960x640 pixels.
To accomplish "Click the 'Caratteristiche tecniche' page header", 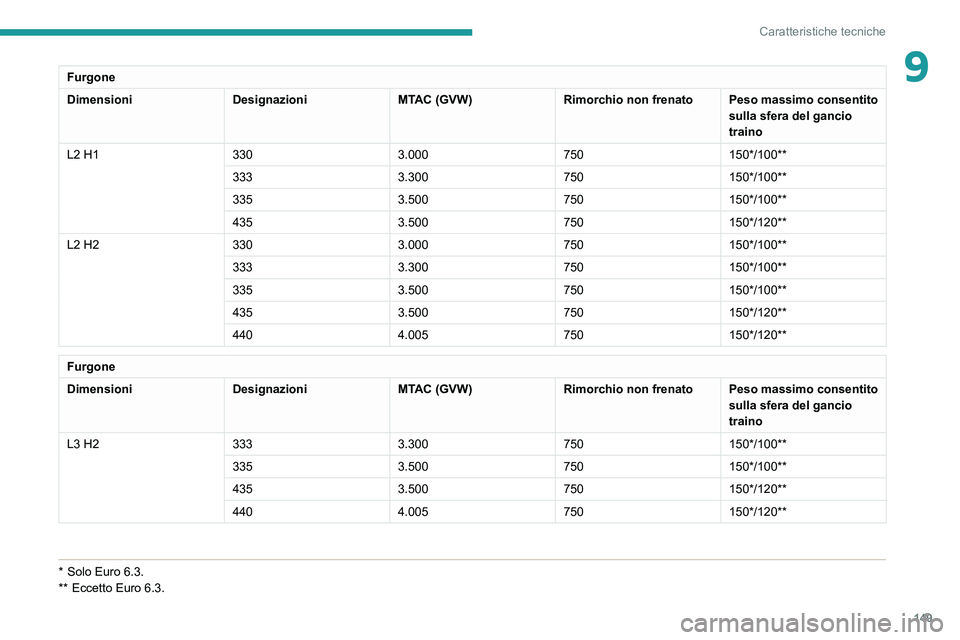I will [x=822, y=31].
